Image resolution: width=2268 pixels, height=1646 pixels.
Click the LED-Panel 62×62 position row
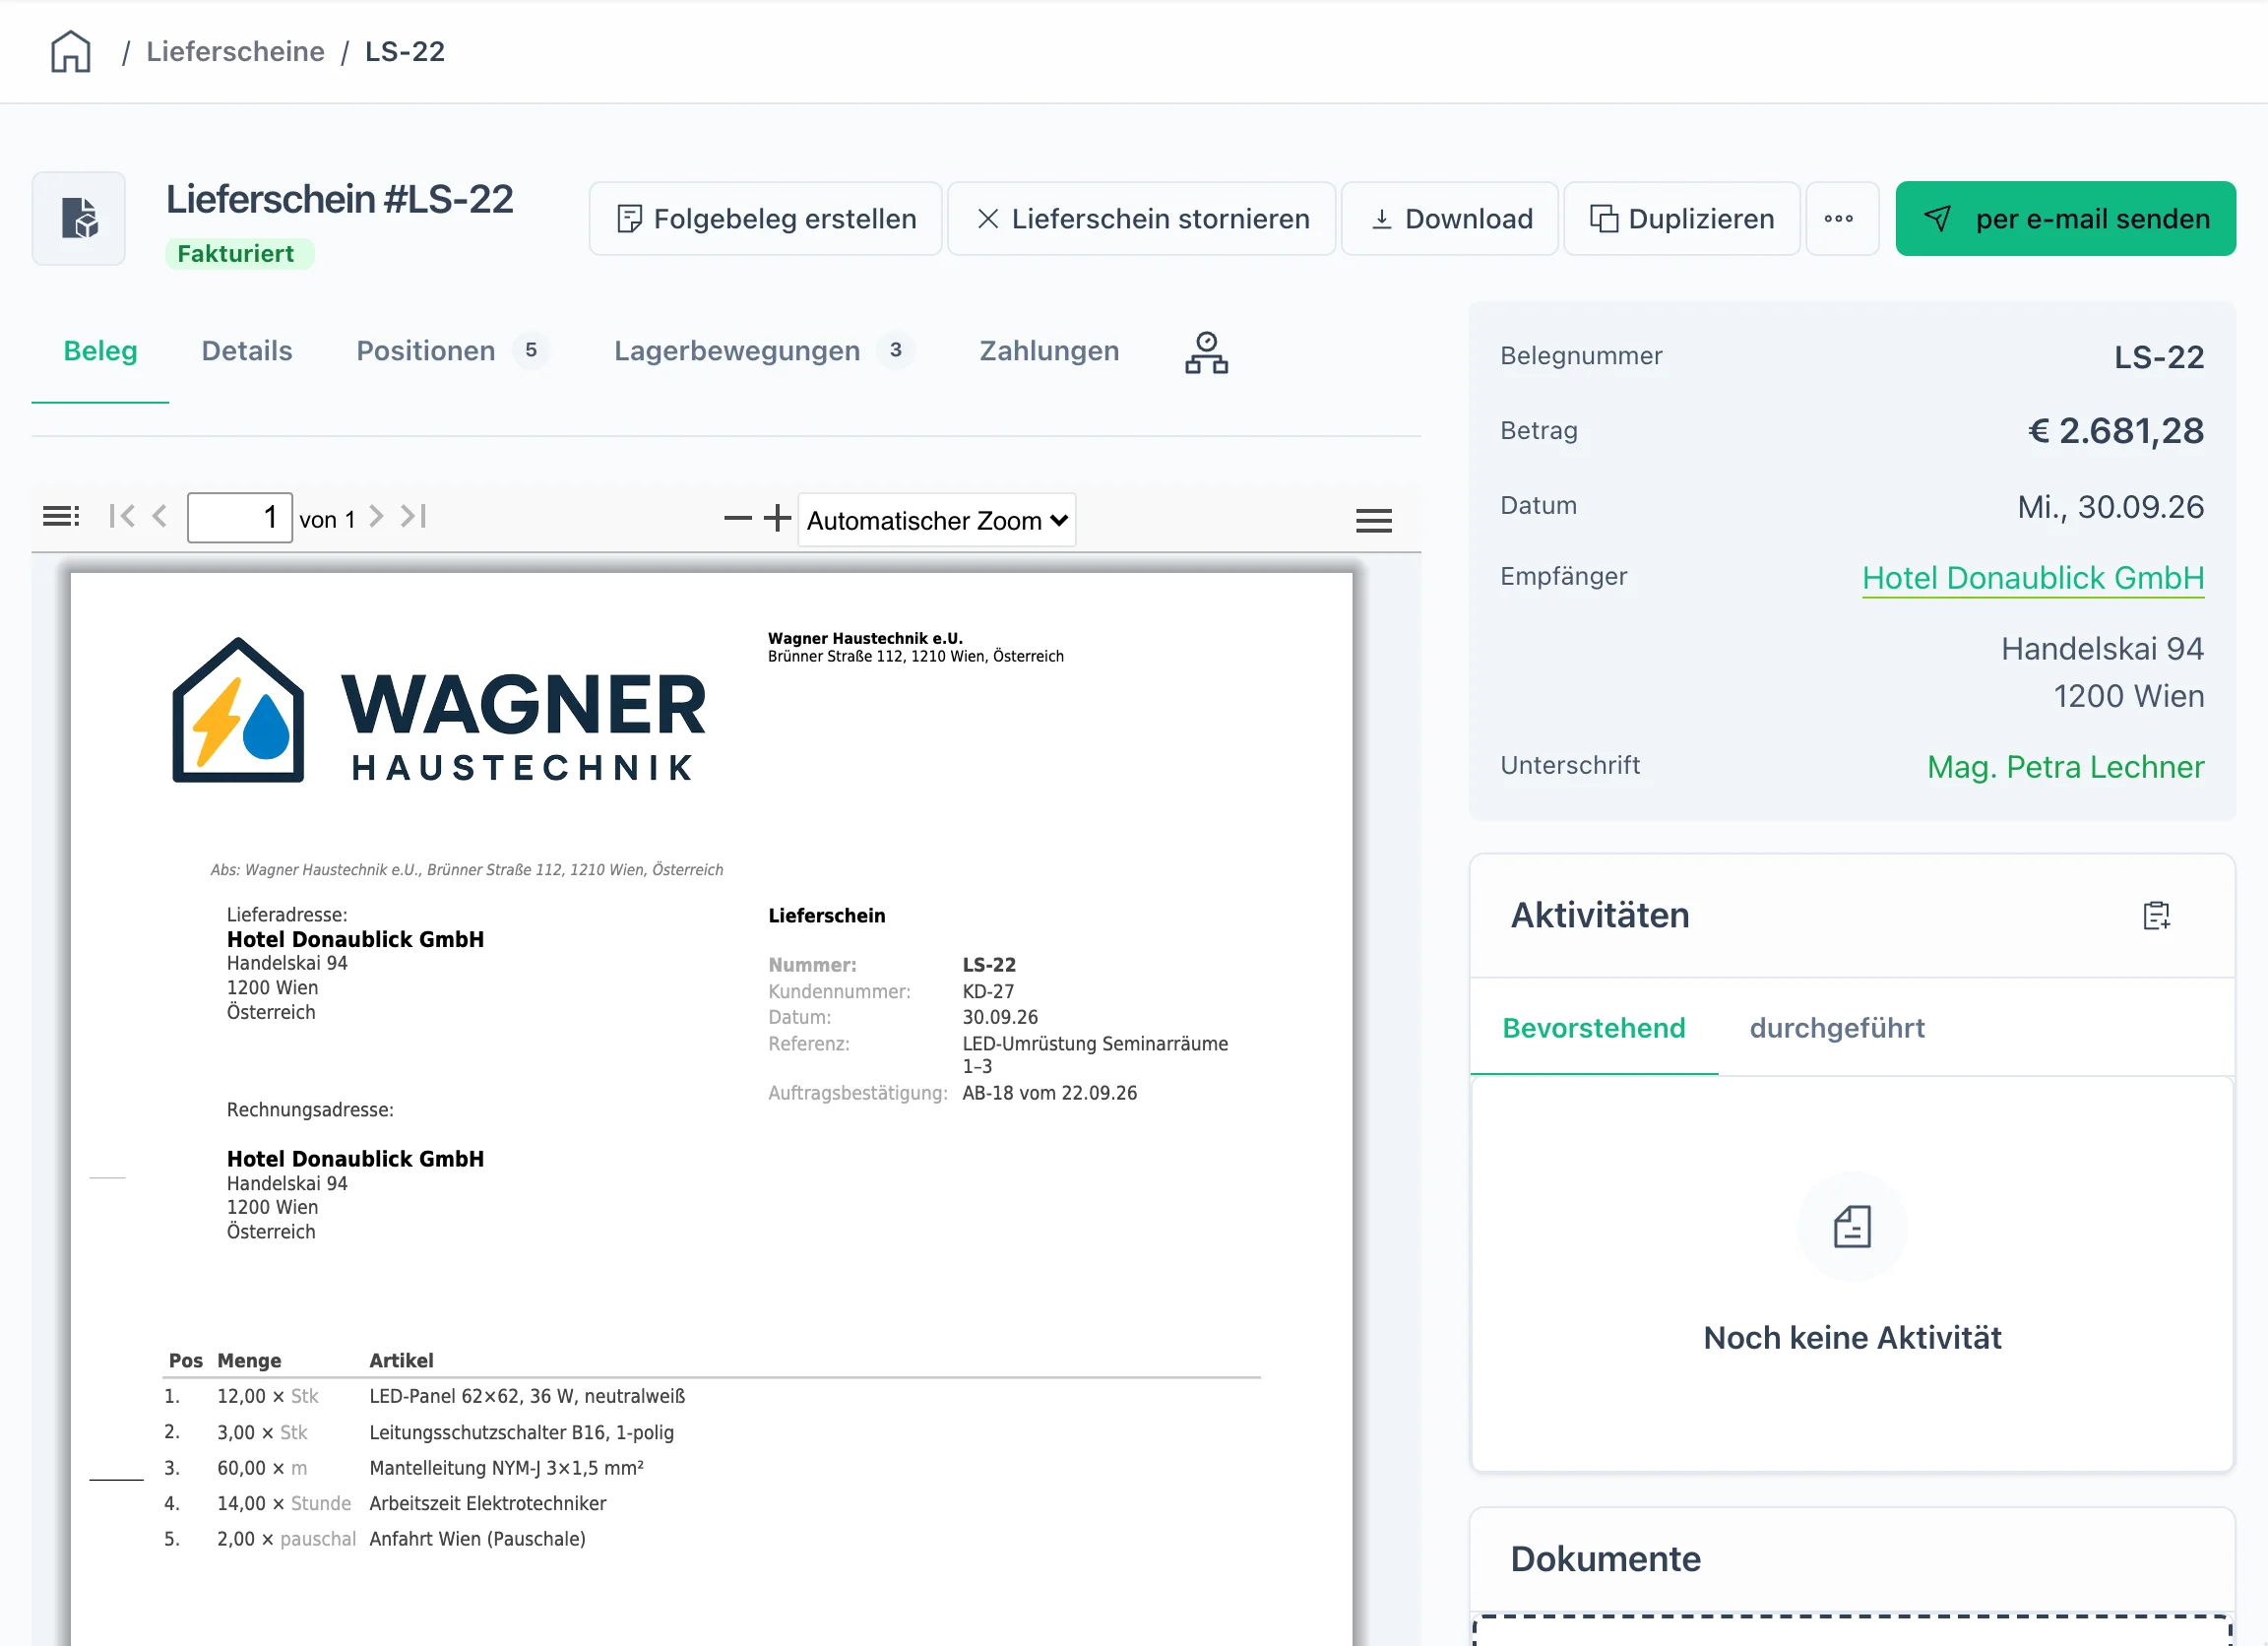pos(711,1396)
